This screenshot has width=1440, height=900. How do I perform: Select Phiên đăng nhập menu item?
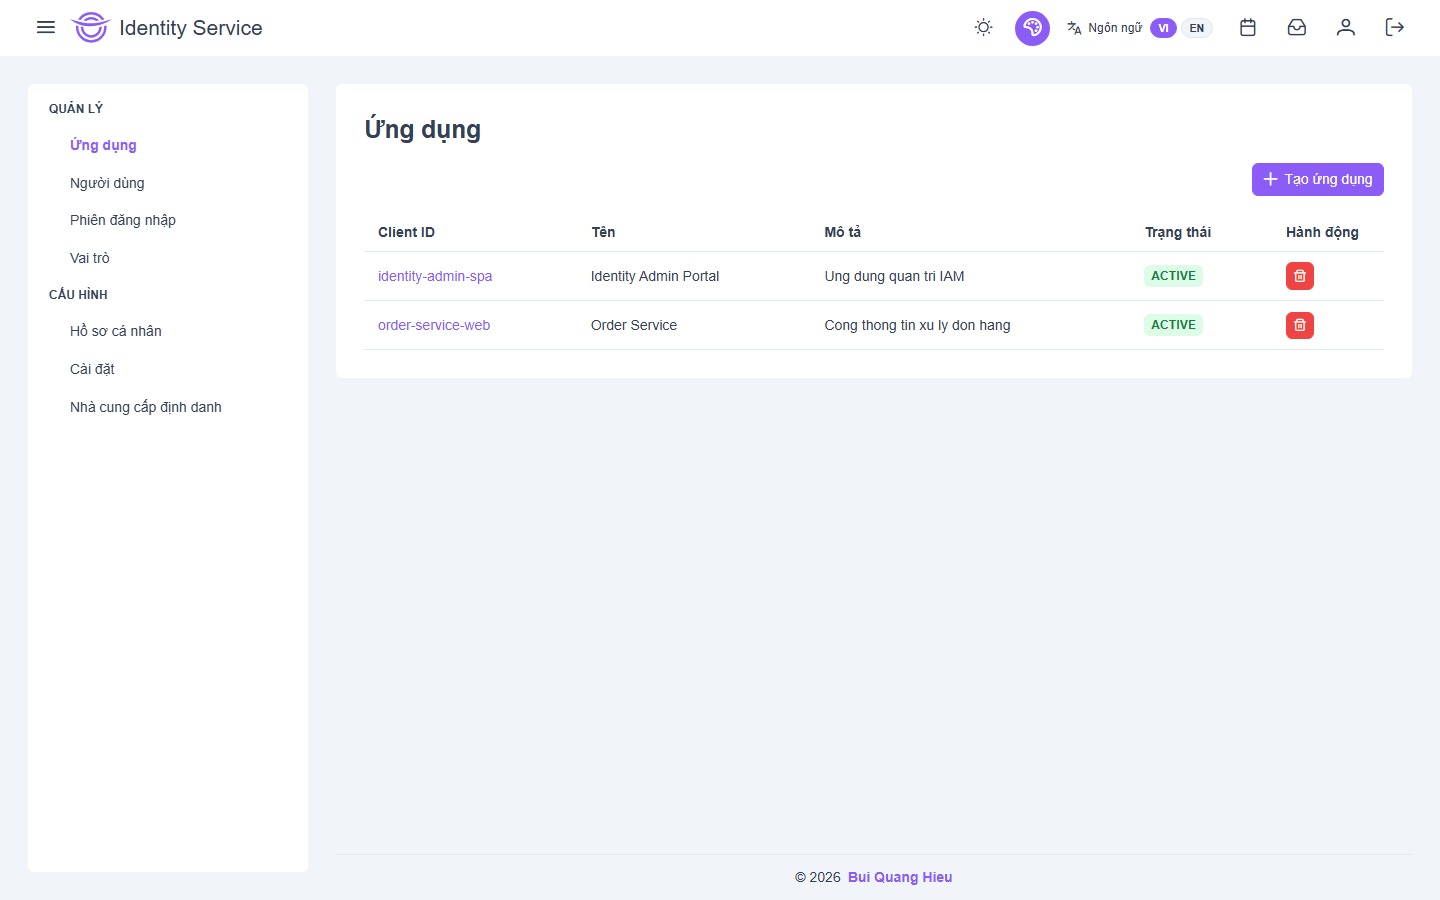(123, 220)
